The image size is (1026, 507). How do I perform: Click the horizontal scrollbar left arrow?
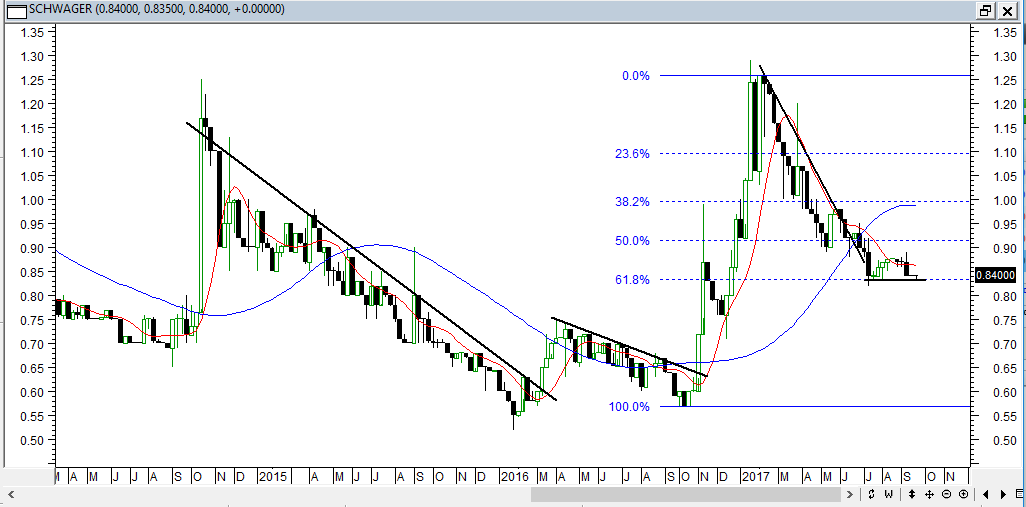click(9, 494)
